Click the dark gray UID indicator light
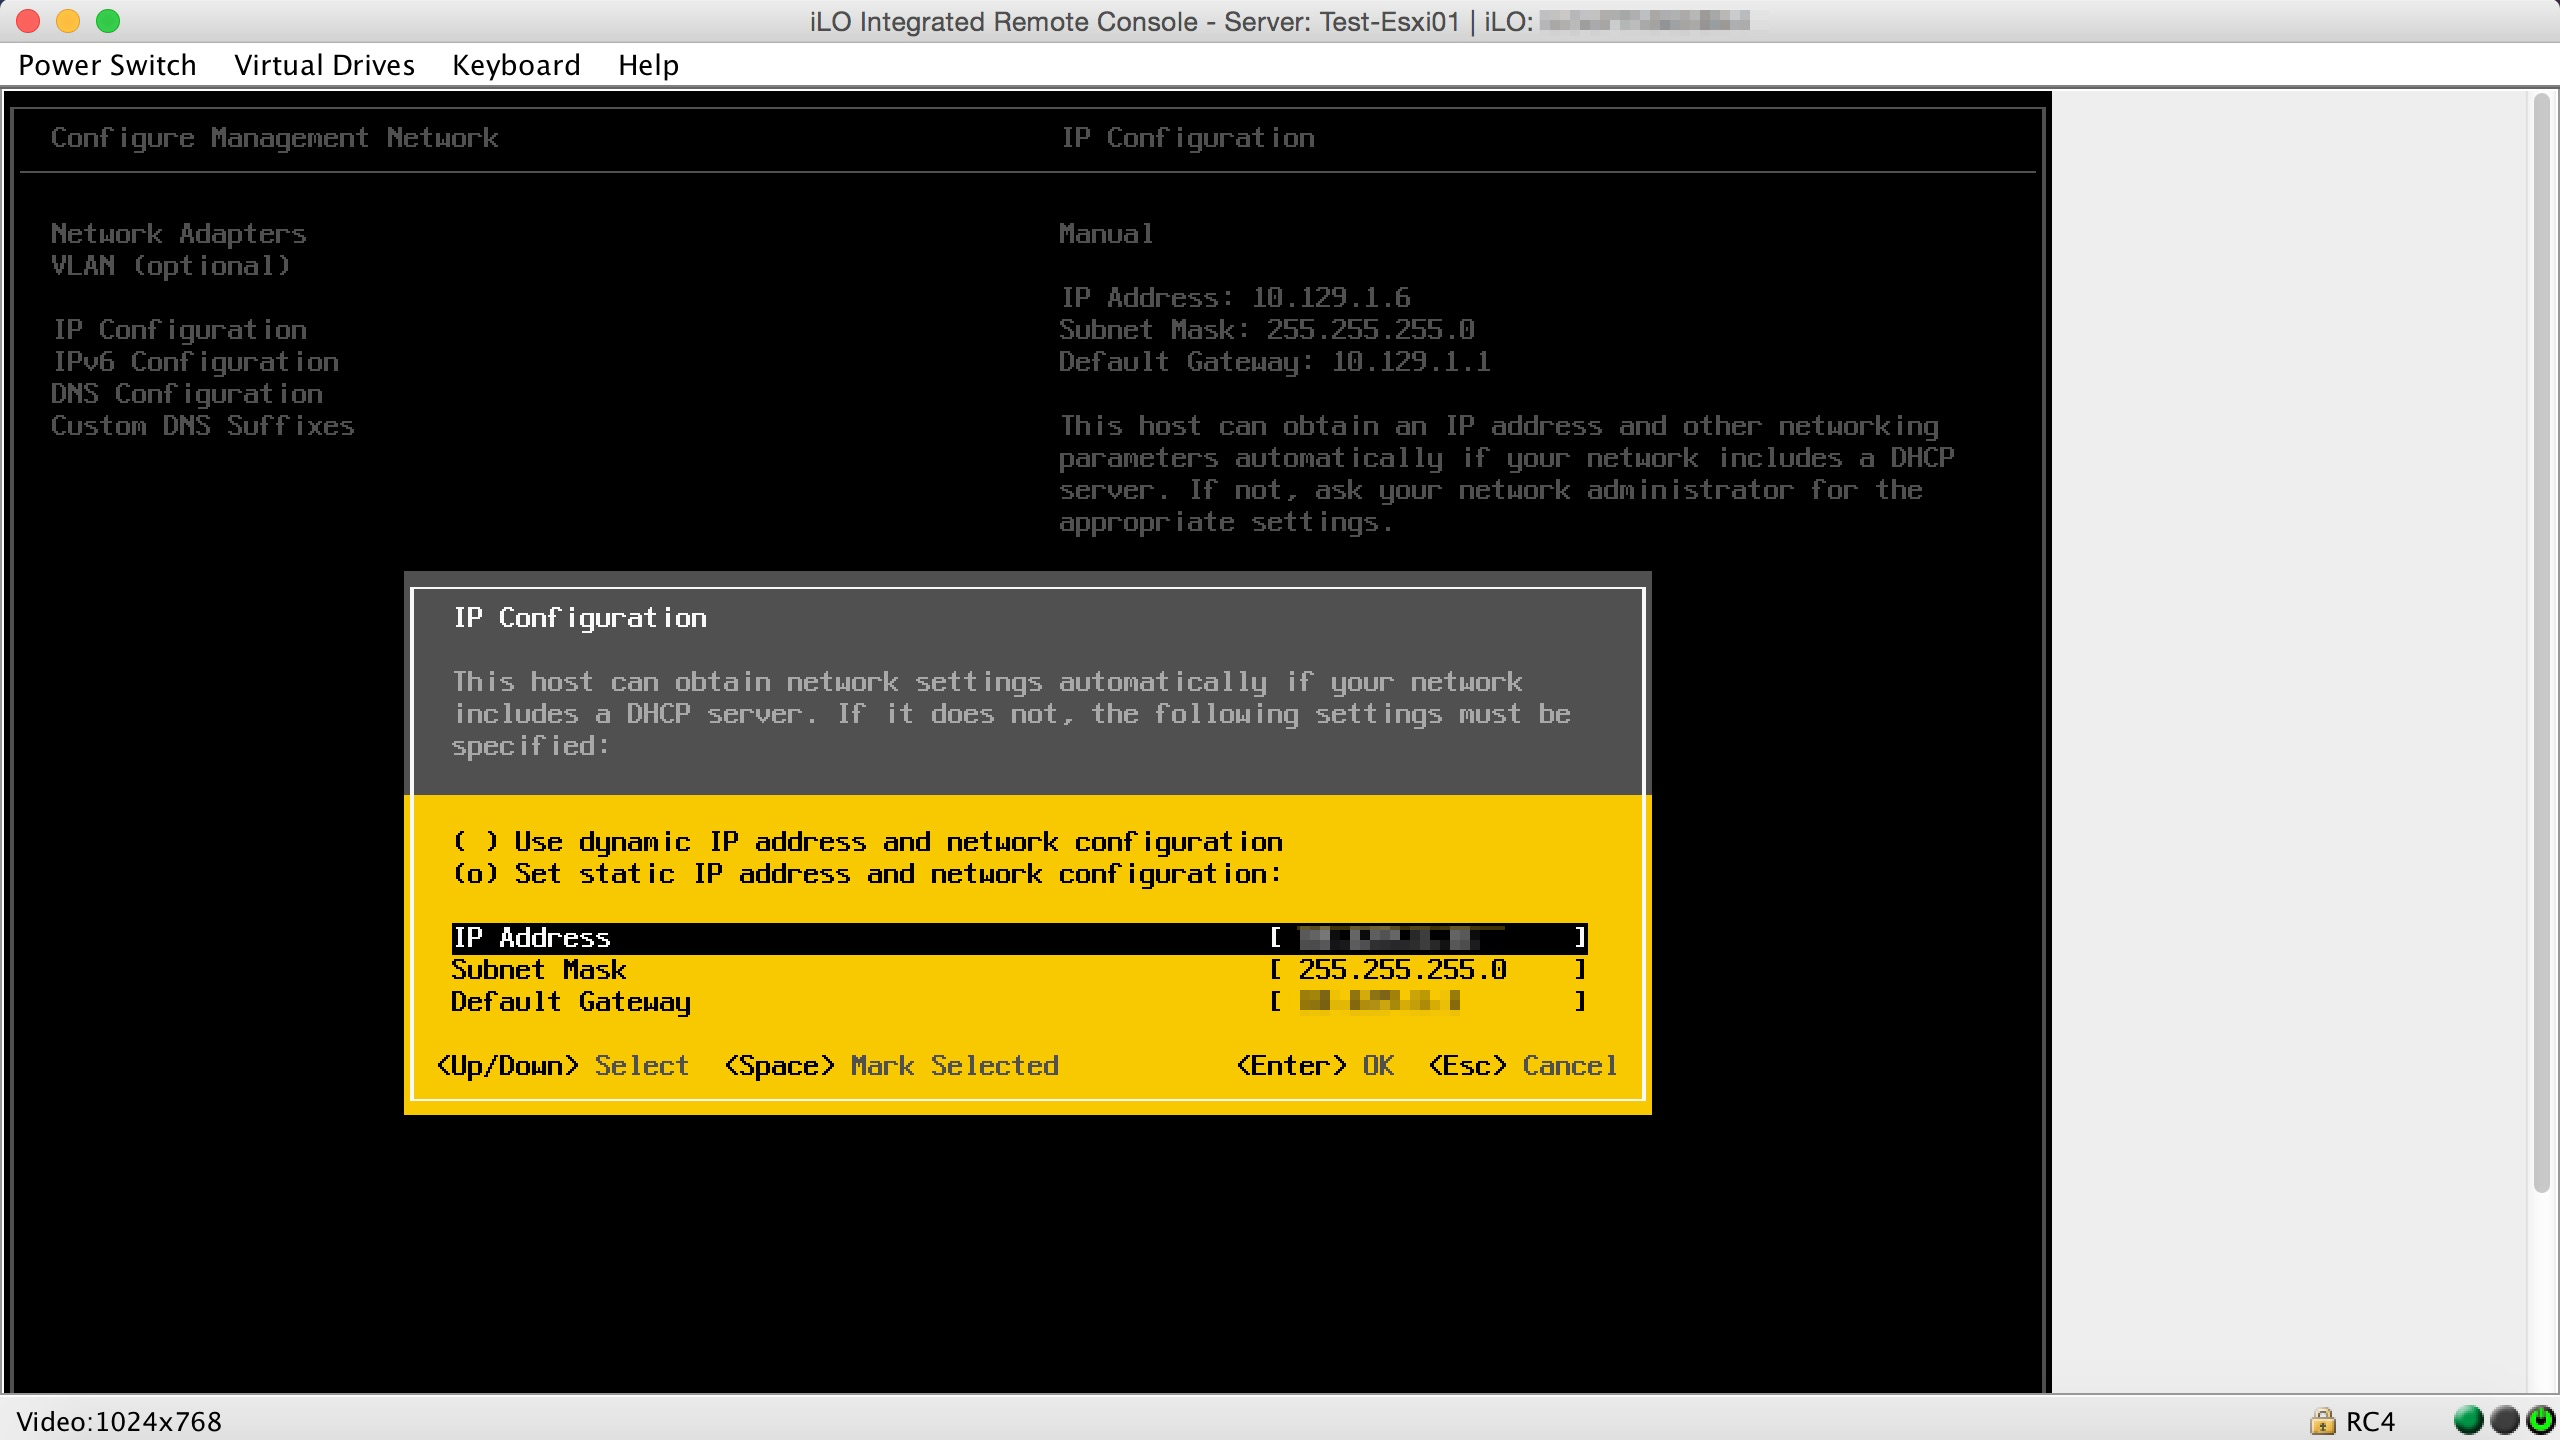 2505,1420
